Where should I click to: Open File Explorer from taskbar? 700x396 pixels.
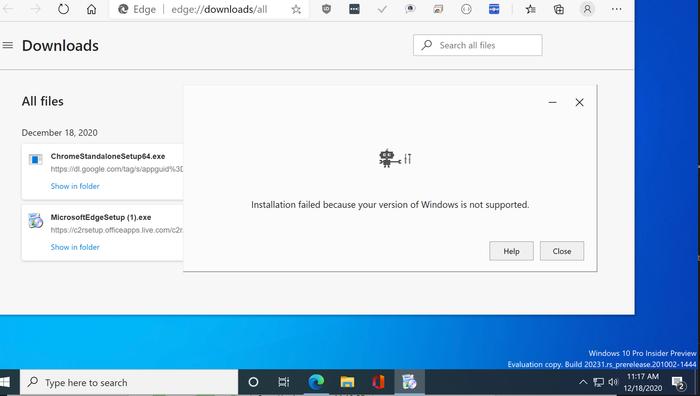[x=347, y=382]
